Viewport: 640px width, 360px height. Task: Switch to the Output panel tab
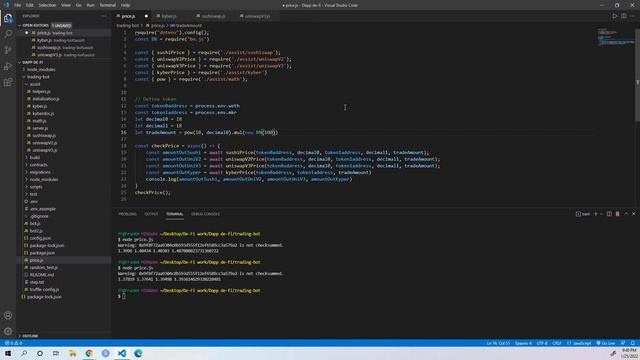click(151, 214)
